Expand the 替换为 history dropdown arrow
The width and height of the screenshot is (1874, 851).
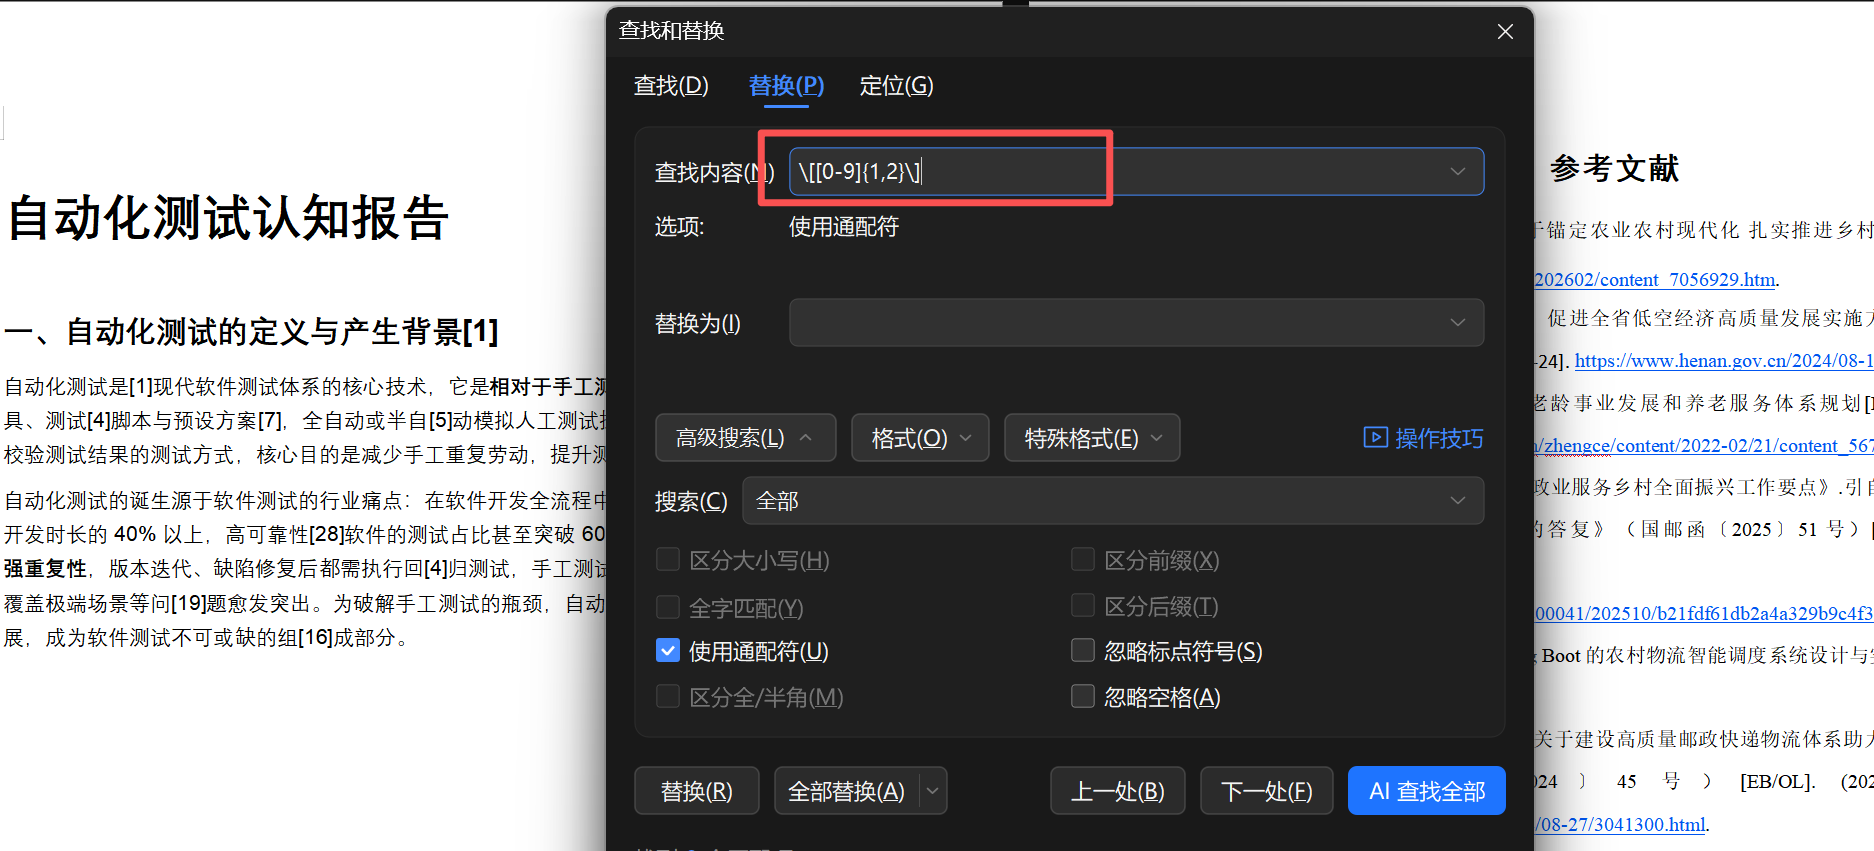pos(1458,322)
